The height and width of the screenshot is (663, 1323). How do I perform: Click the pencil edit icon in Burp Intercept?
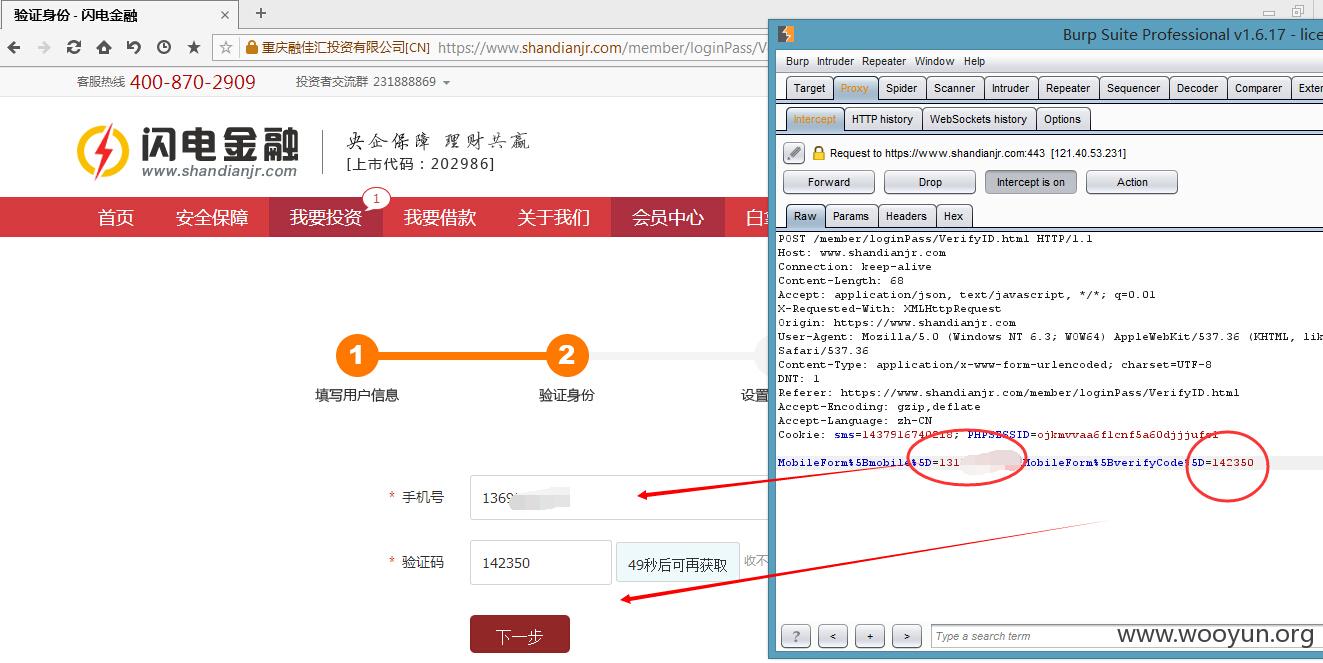click(x=793, y=153)
